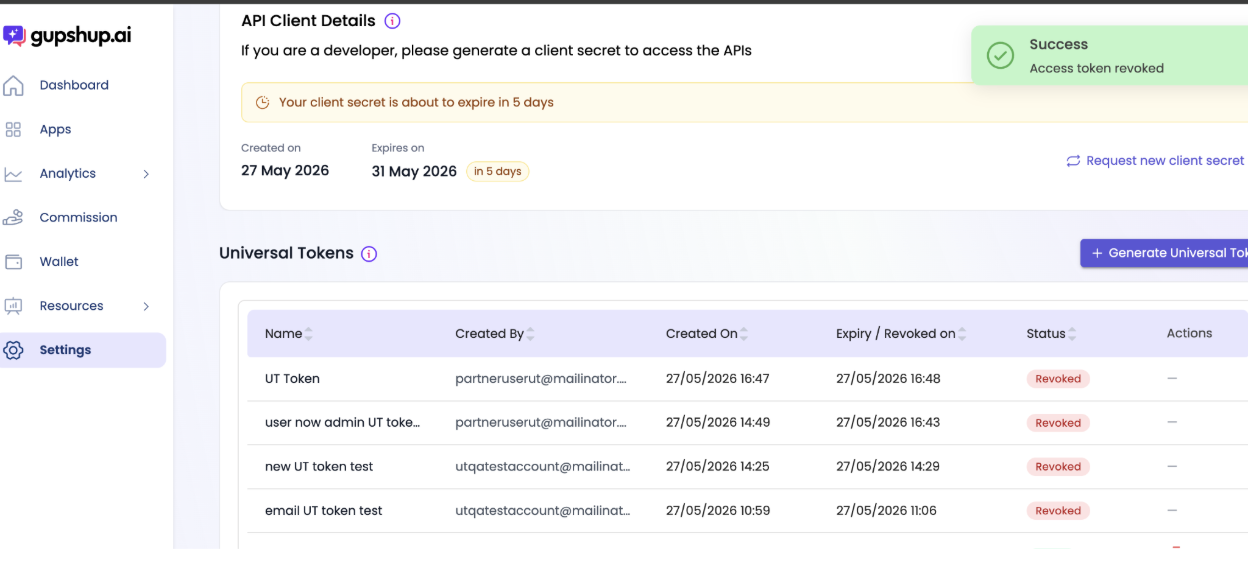
Task: Go to the Dashboard menu item
Action: pyautogui.click(x=74, y=85)
